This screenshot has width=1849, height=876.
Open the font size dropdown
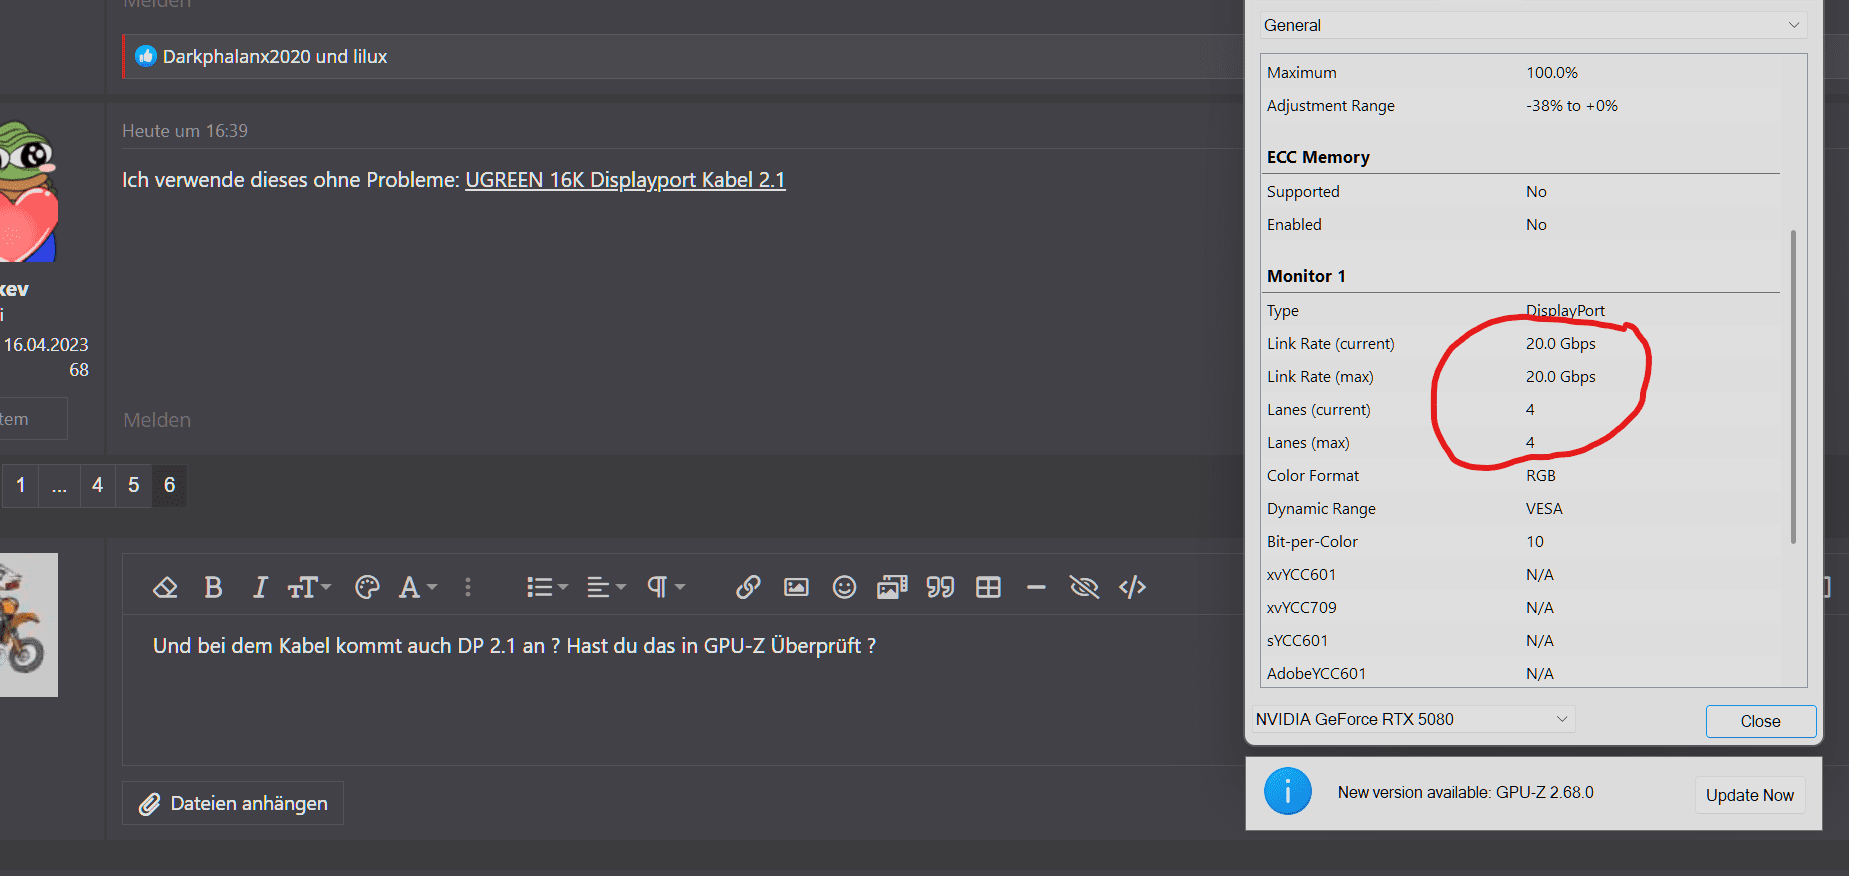[309, 587]
